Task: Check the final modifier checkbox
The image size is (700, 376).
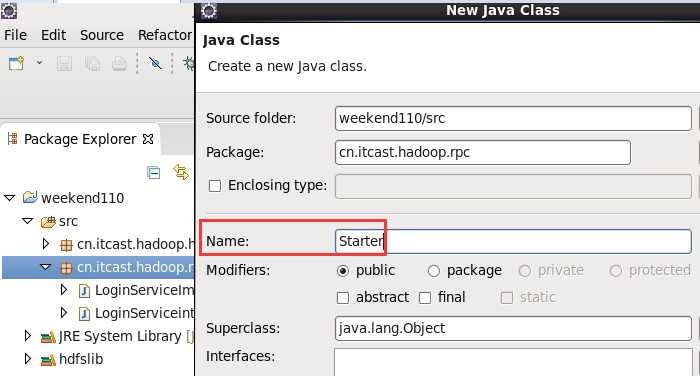Action: (425, 297)
